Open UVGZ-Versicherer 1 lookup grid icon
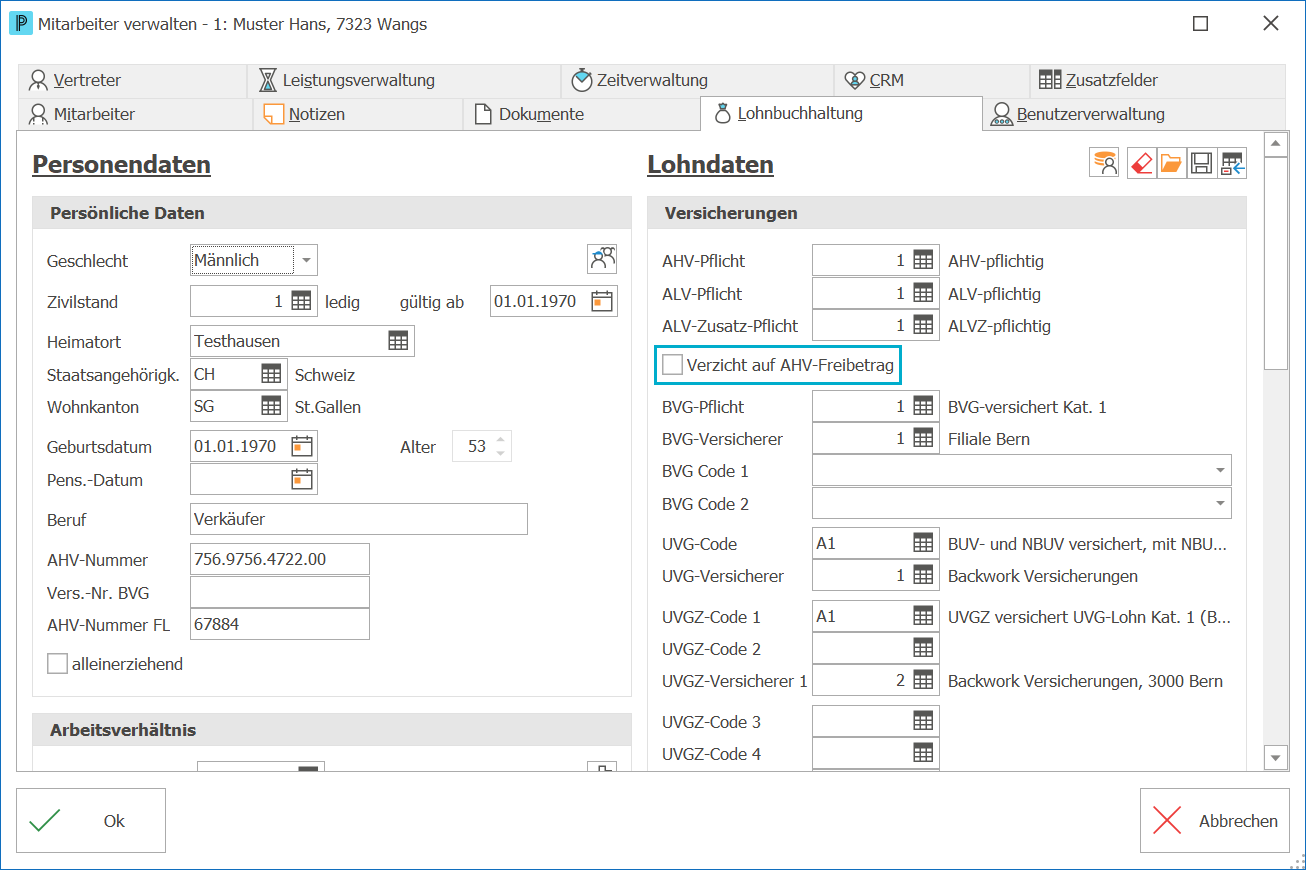Viewport: 1306px width, 870px height. point(923,681)
